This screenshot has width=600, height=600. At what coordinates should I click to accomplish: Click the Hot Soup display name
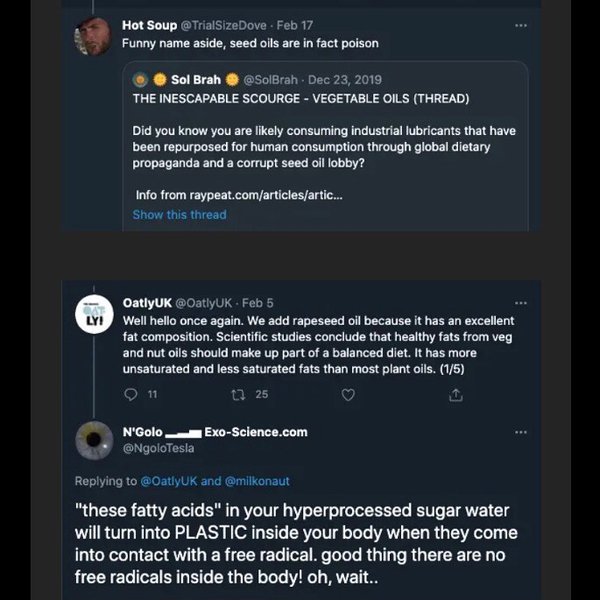pyautogui.click(x=149, y=25)
